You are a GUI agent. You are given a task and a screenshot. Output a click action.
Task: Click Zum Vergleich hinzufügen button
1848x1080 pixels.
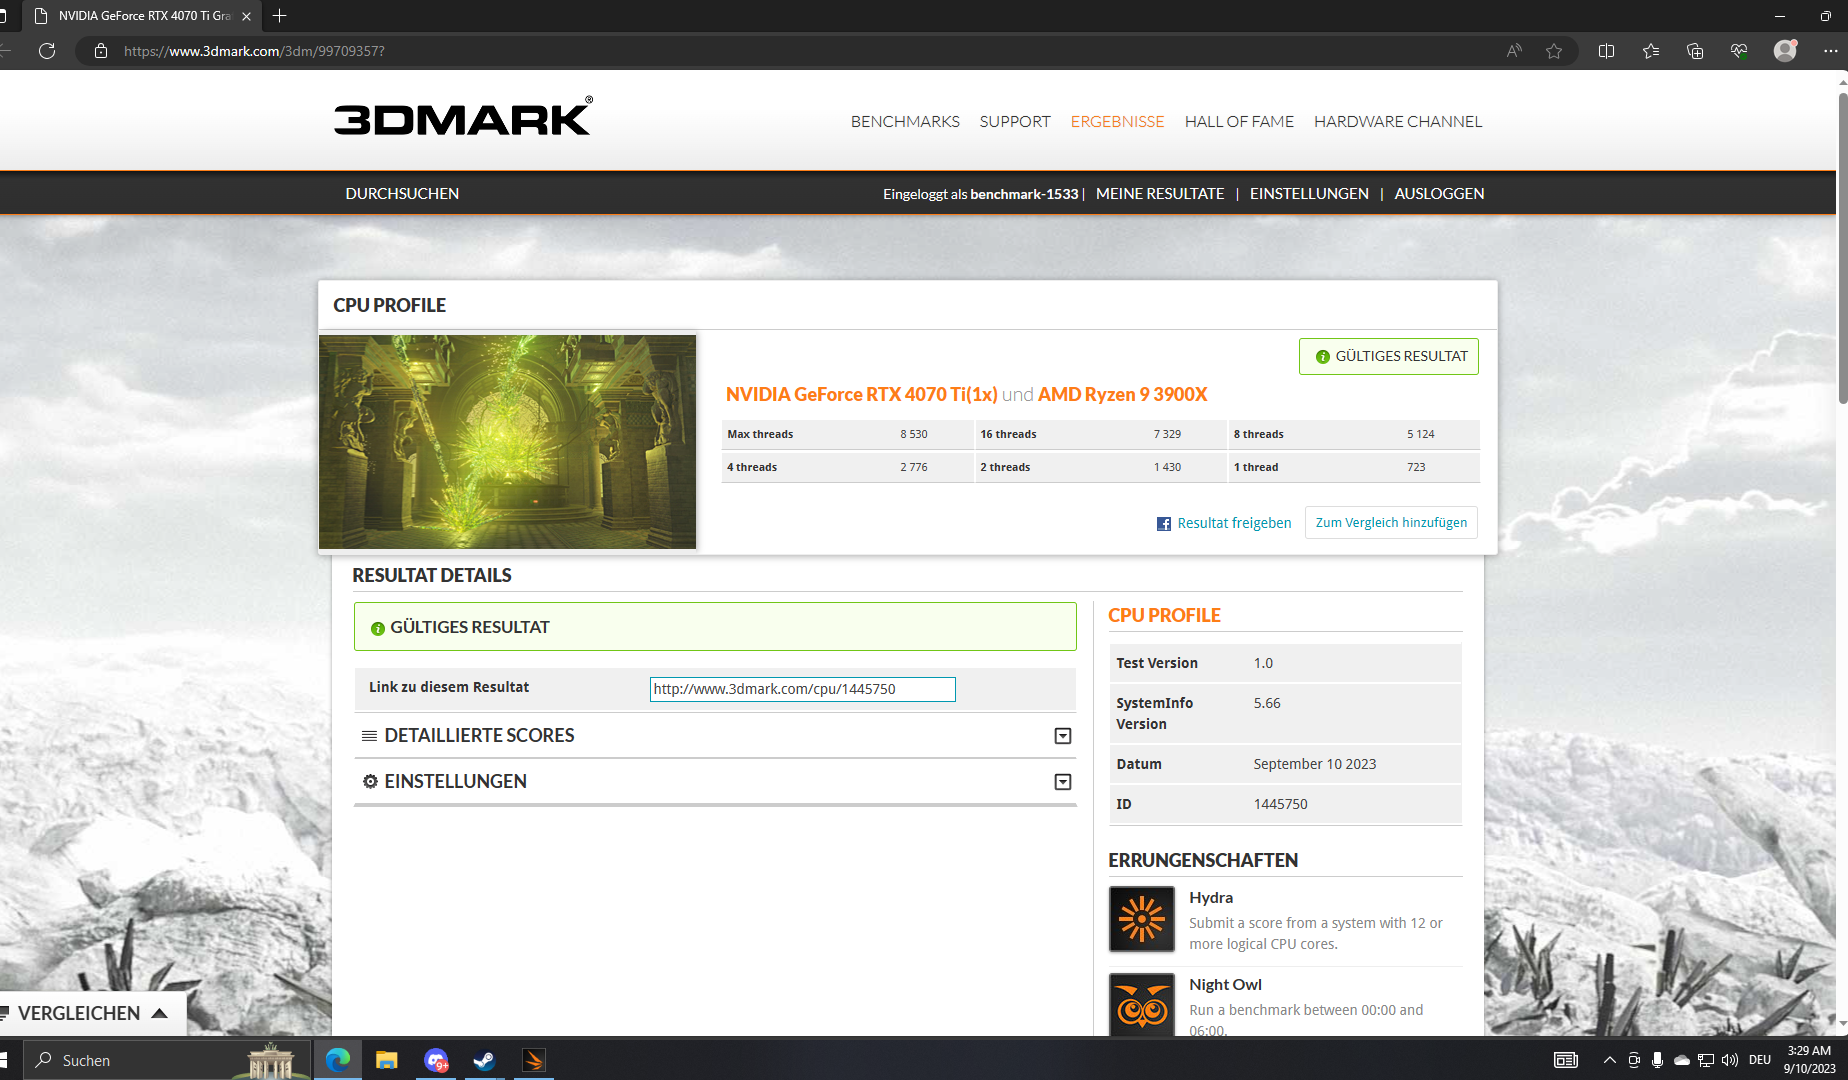click(1391, 522)
